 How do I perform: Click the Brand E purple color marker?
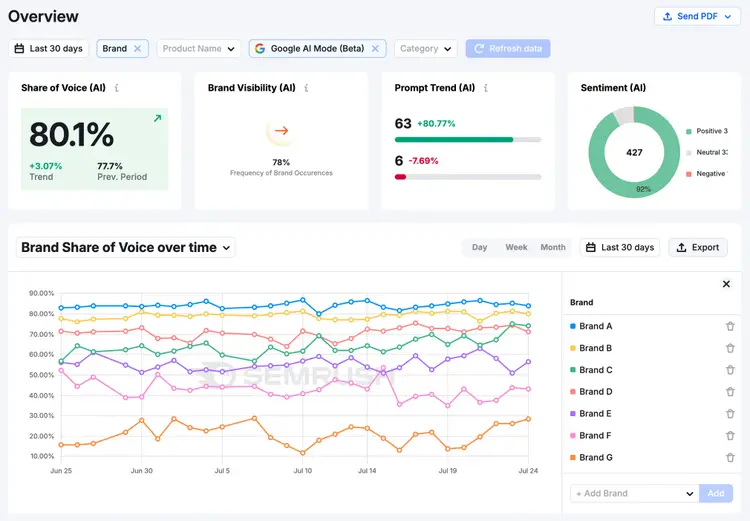[x=573, y=414]
